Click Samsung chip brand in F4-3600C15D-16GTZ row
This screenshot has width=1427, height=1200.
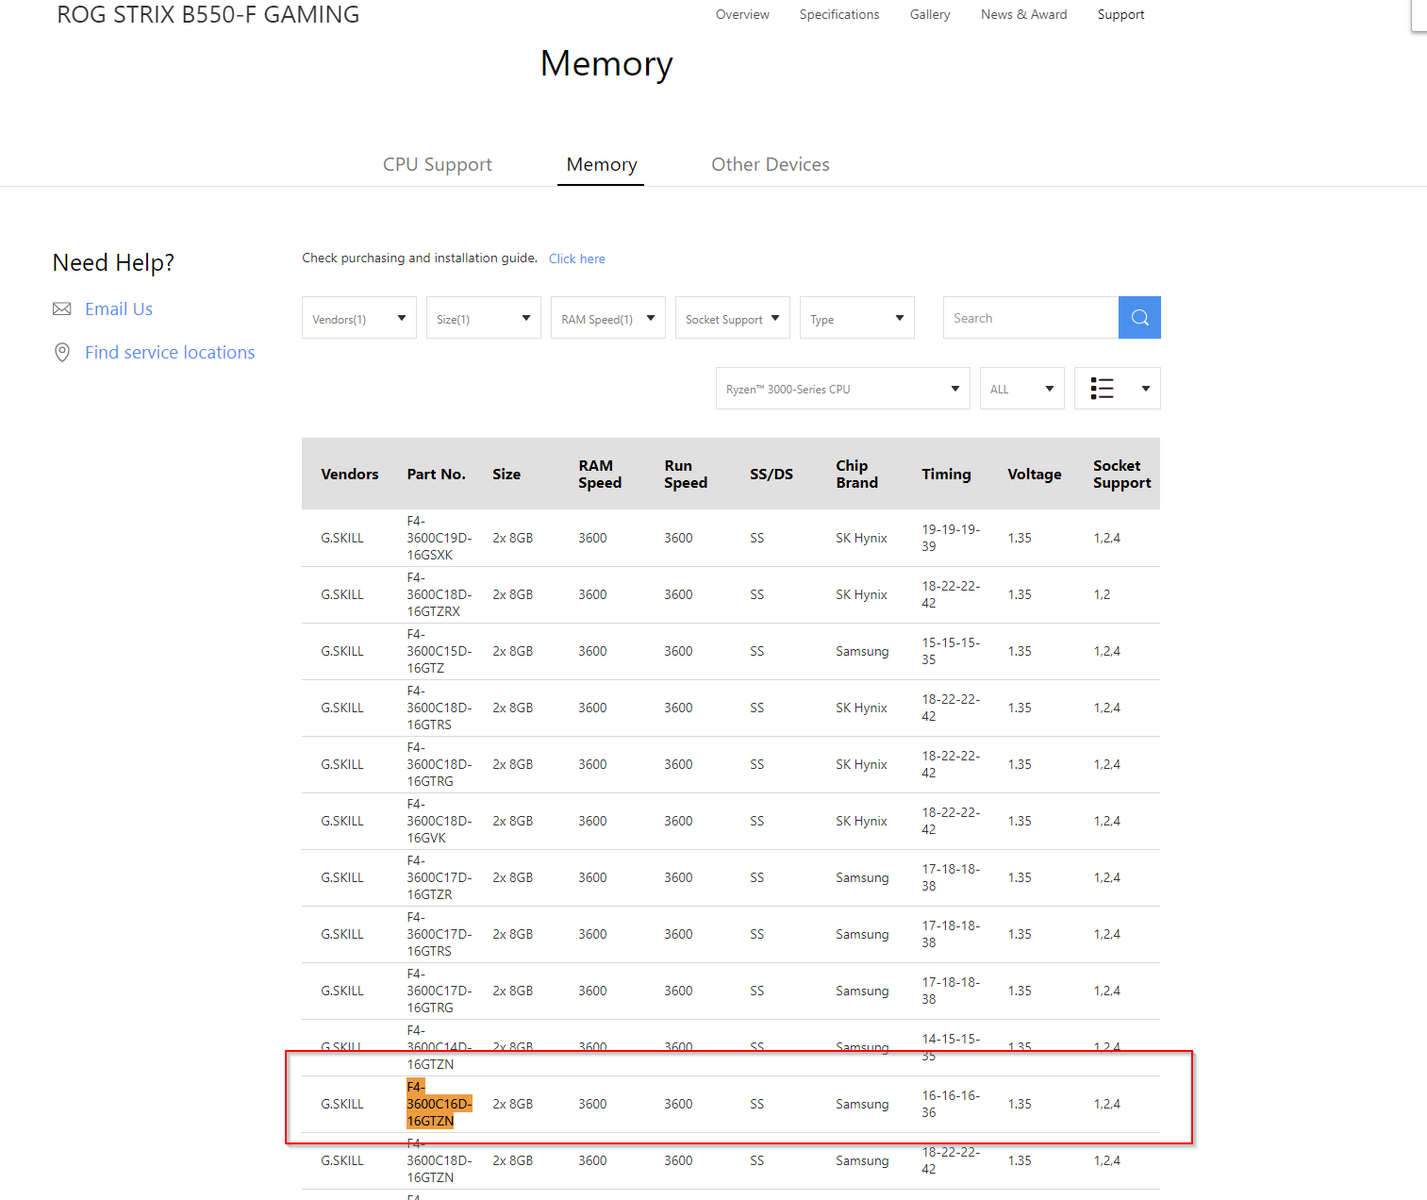(x=862, y=651)
